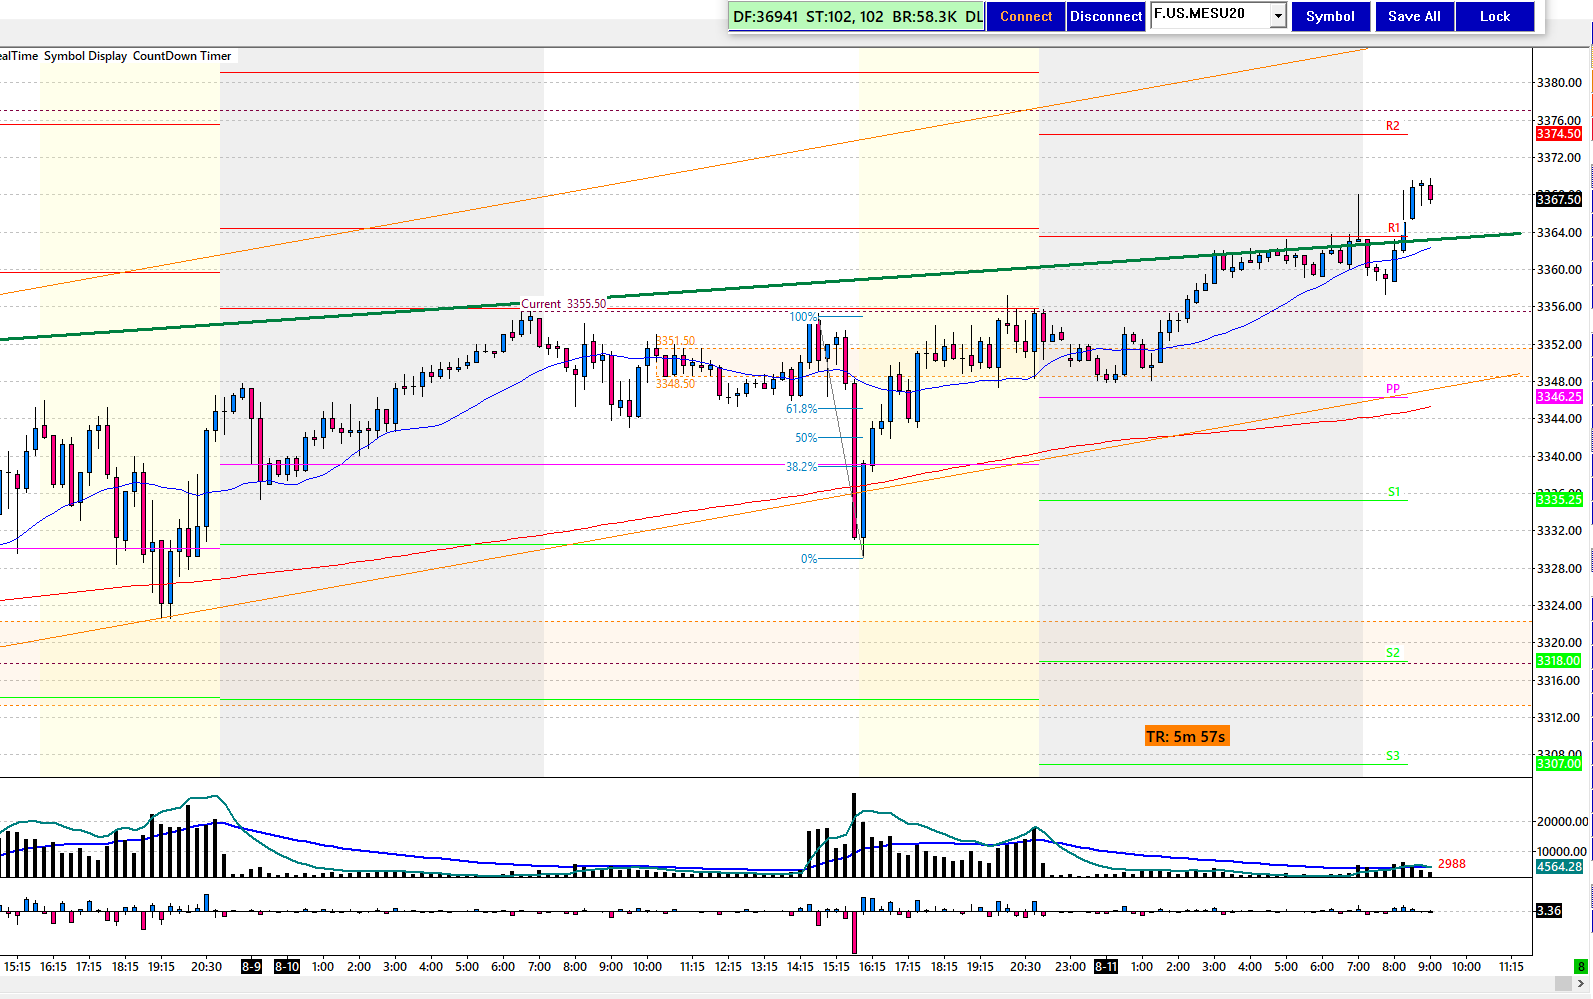Click the Lock button
This screenshot has width=1593, height=999.
point(1495,16)
